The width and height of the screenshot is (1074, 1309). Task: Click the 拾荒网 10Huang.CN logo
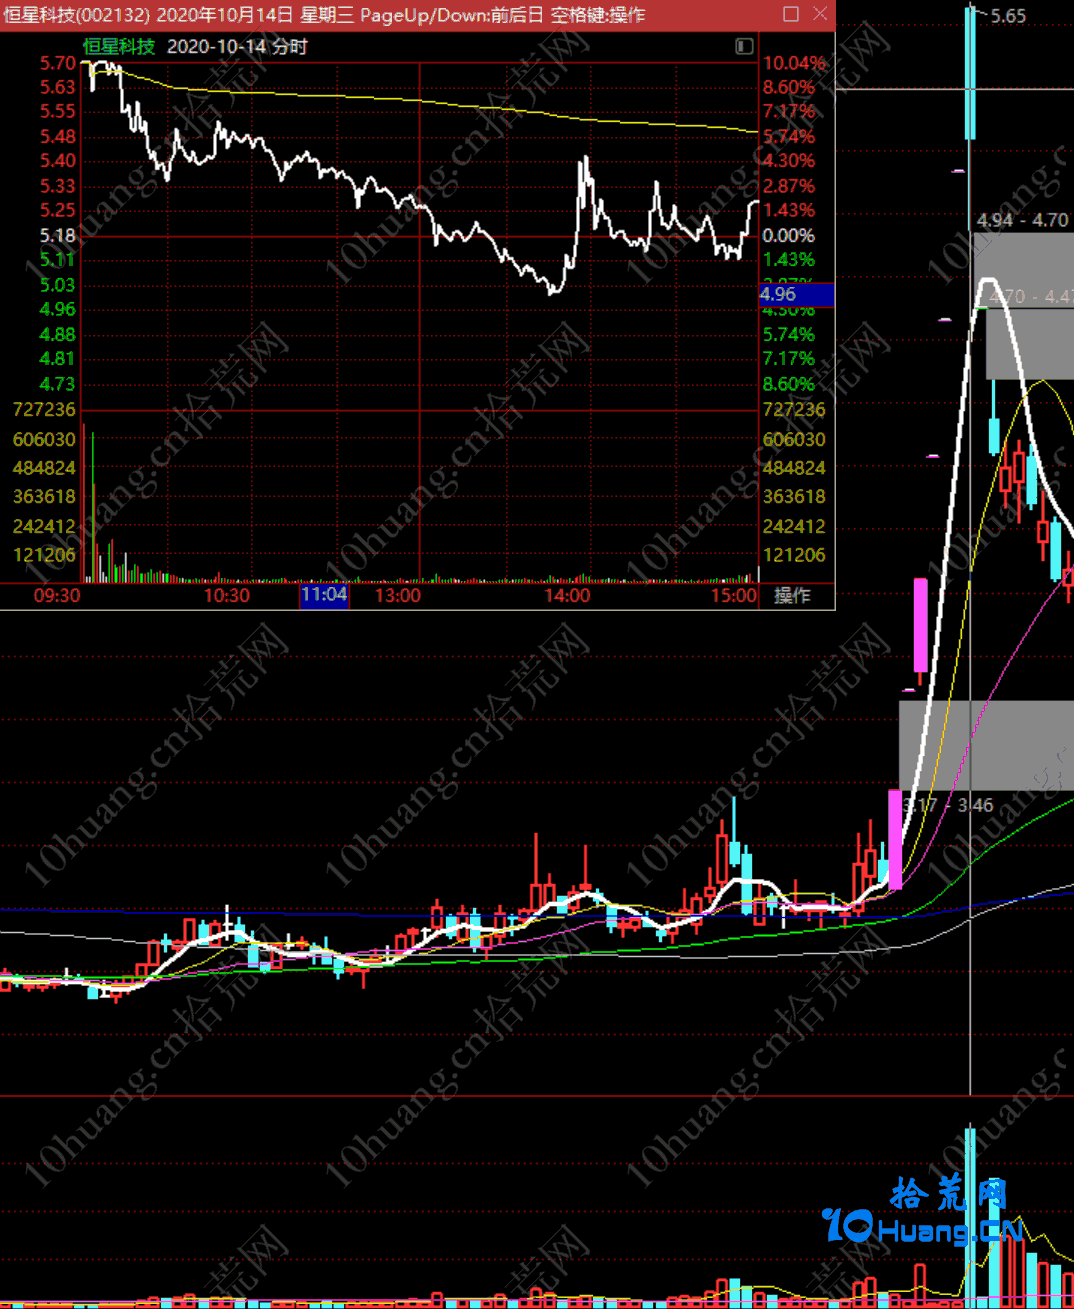point(921,1210)
